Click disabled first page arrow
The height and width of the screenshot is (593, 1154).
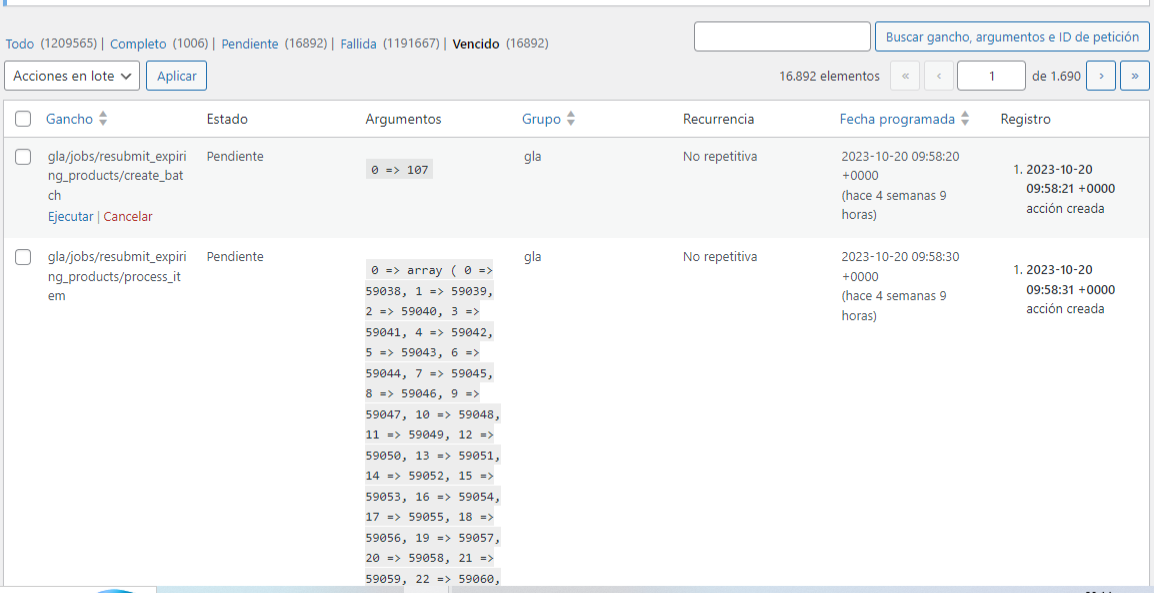(x=905, y=76)
